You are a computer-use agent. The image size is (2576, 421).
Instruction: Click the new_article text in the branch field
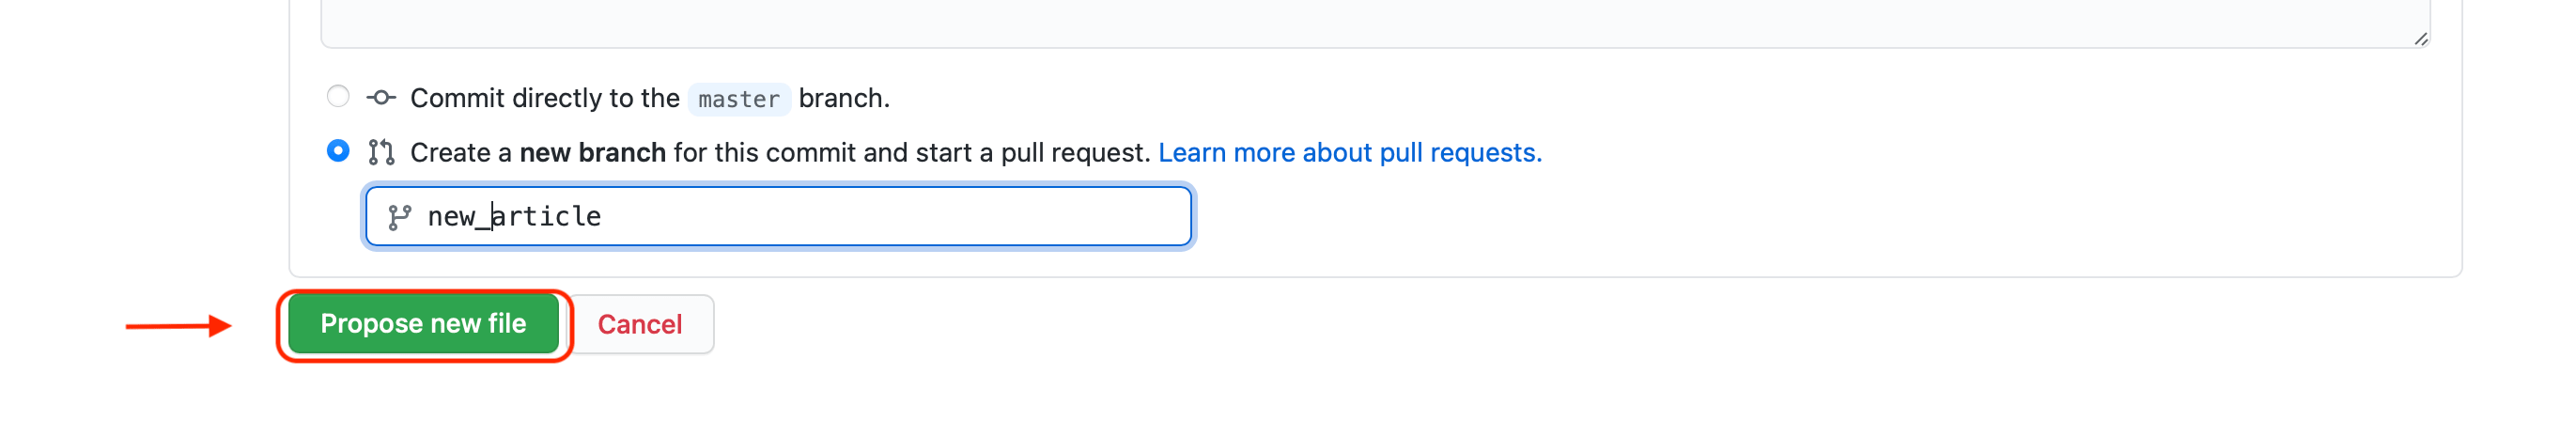(x=514, y=217)
